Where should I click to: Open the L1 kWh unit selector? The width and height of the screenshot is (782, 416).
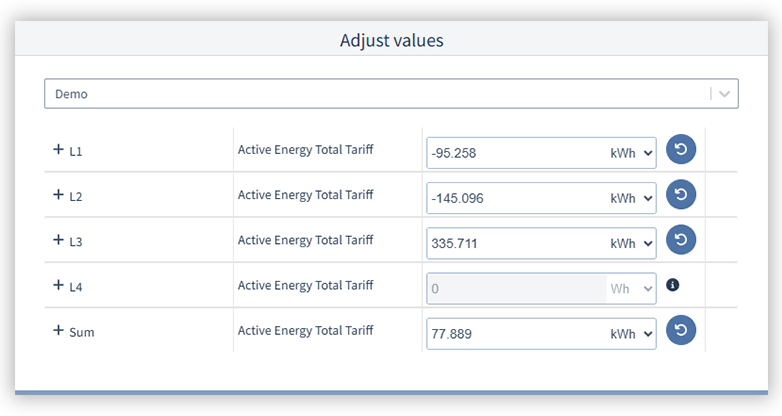[x=632, y=153]
